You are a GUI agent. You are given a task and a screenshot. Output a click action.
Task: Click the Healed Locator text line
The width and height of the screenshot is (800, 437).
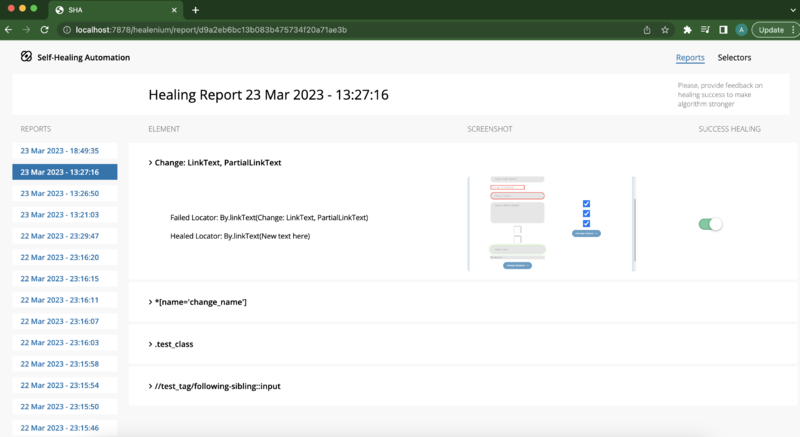240,236
